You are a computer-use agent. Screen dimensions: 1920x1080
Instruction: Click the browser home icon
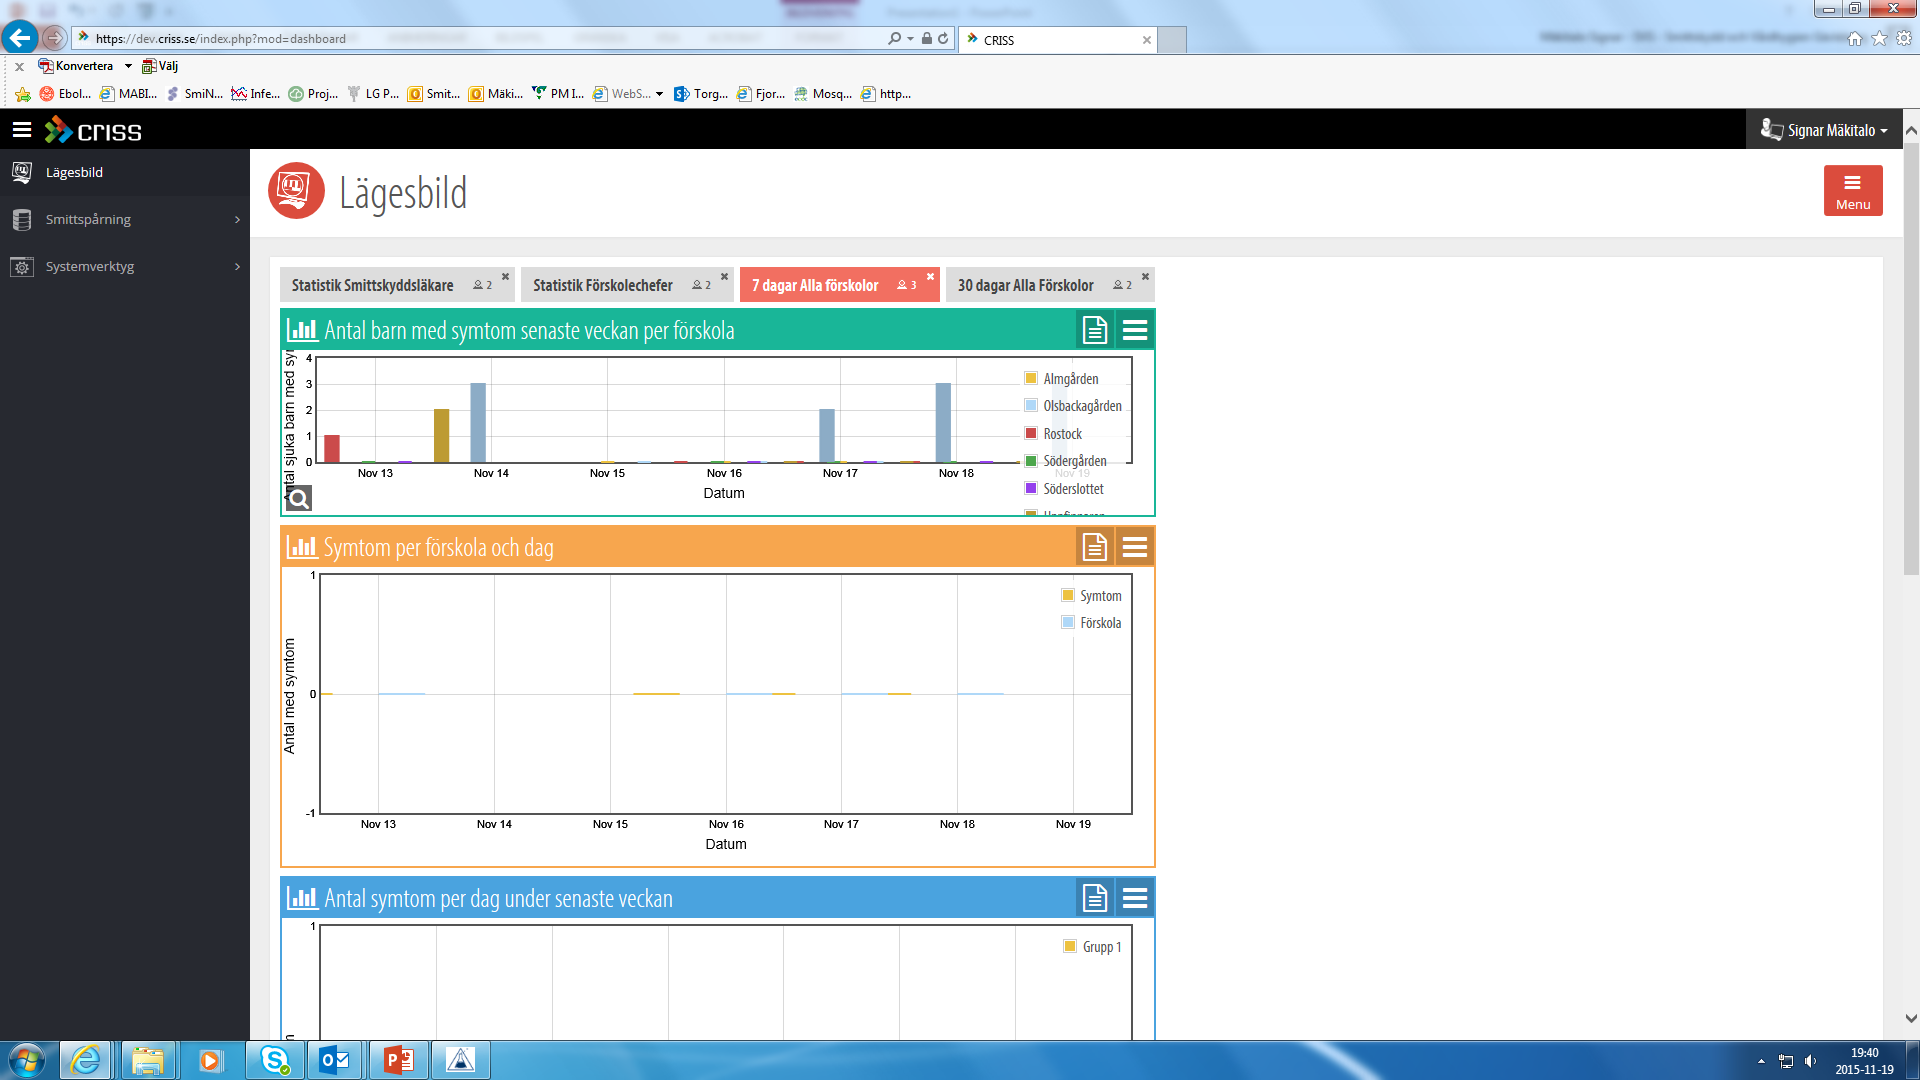click(1855, 39)
